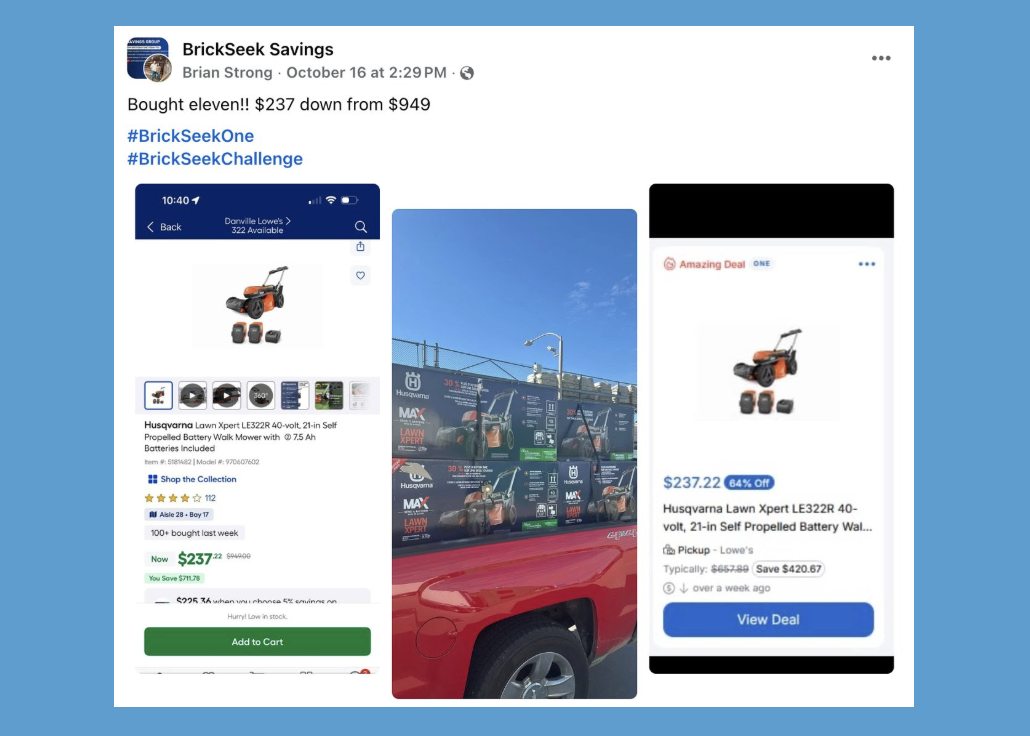Tap the search magnifier in Lowe's app
Image resolution: width=1030 pixels, height=736 pixels.
361,227
